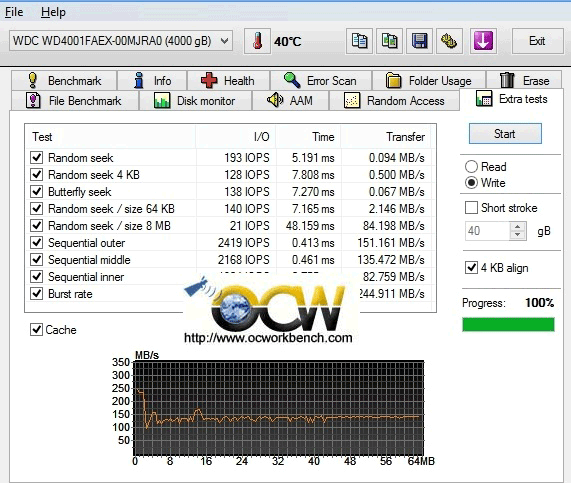Viewport: 571px width, 483px height.
Task: Open the Error Scan tab
Action: [321, 80]
